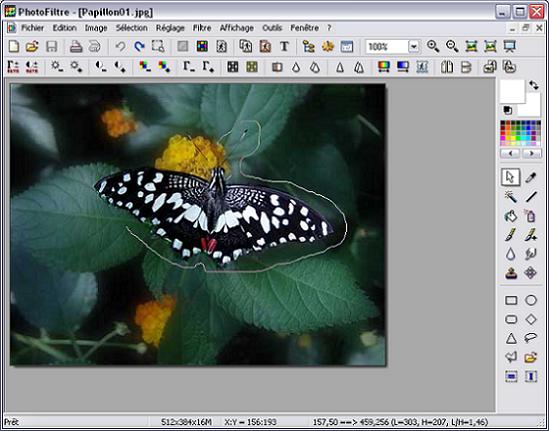Click the Text tool T icon
The width and height of the screenshot is (549, 431).
pos(284,46)
